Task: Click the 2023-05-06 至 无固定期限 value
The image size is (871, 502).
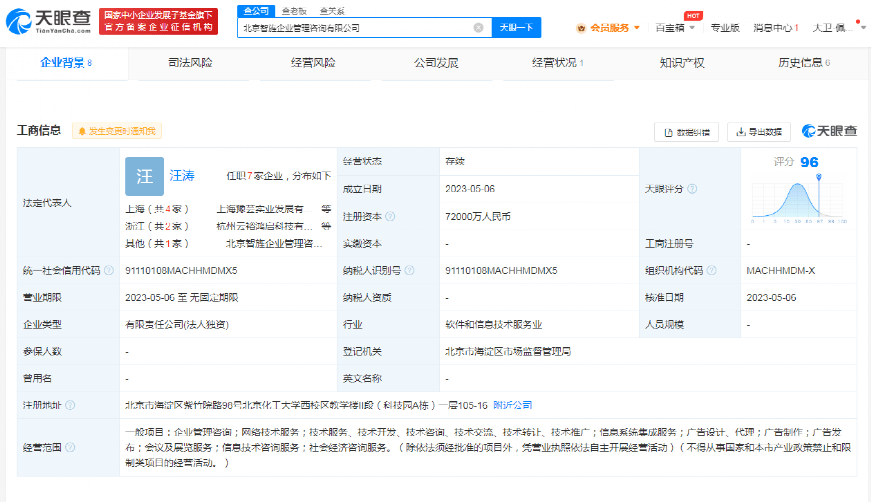Action: (182, 298)
